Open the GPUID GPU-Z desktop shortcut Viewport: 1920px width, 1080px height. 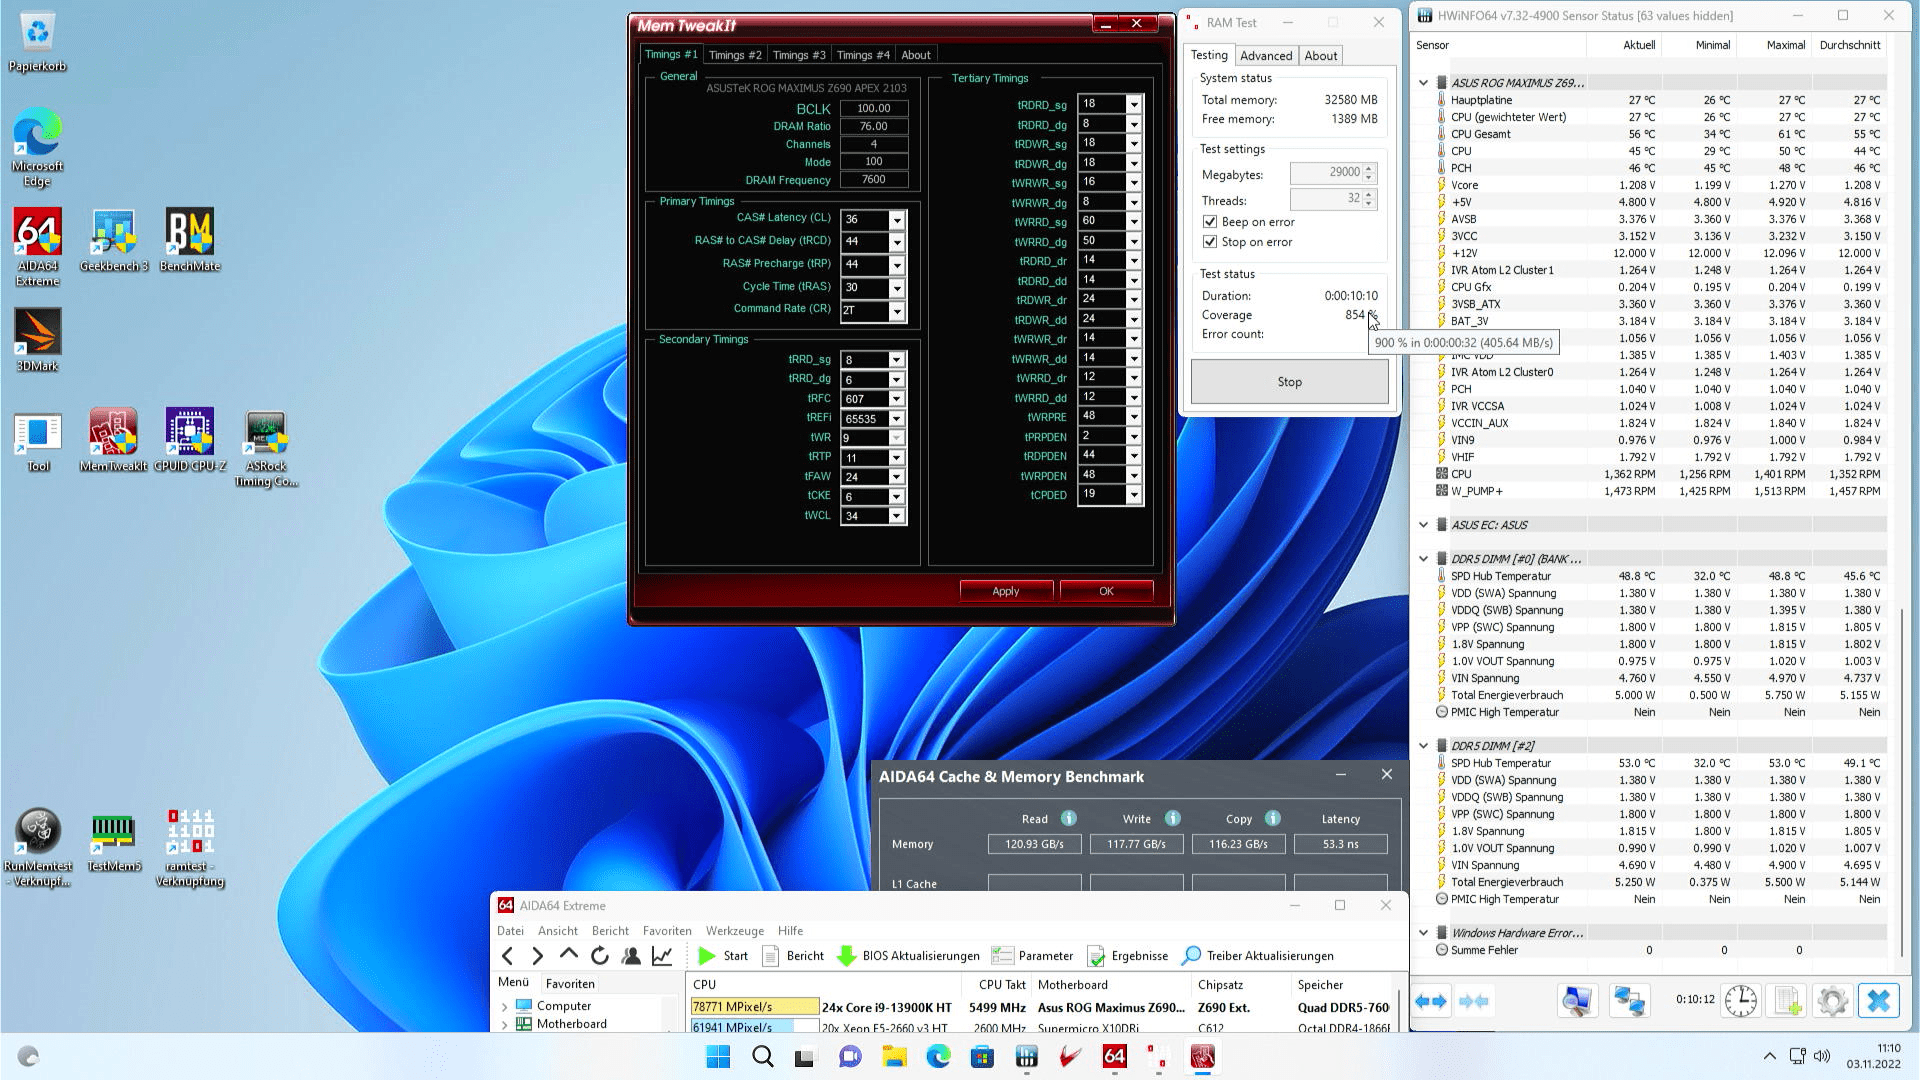[x=190, y=440]
